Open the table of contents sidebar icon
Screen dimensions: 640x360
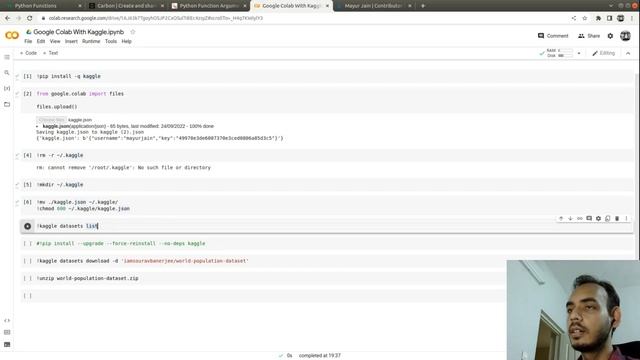coord(7,57)
